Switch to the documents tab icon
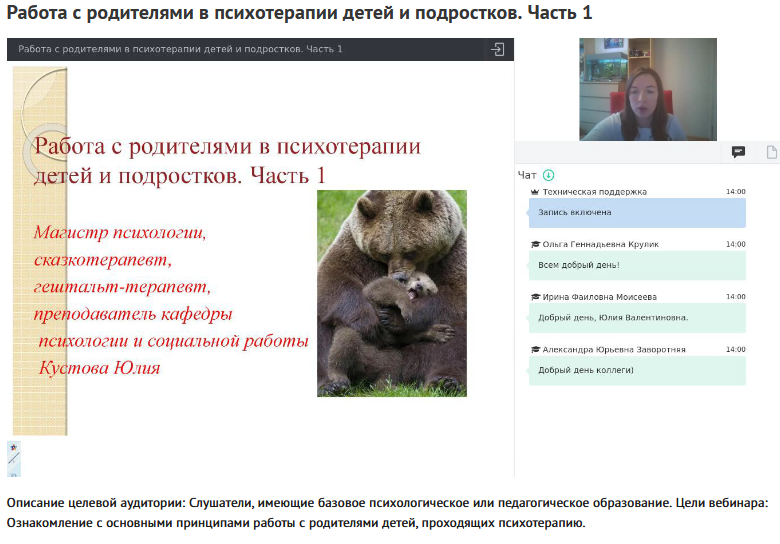Image resolution: width=780 pixels, height=544 pixels. (x=771, y=152)
